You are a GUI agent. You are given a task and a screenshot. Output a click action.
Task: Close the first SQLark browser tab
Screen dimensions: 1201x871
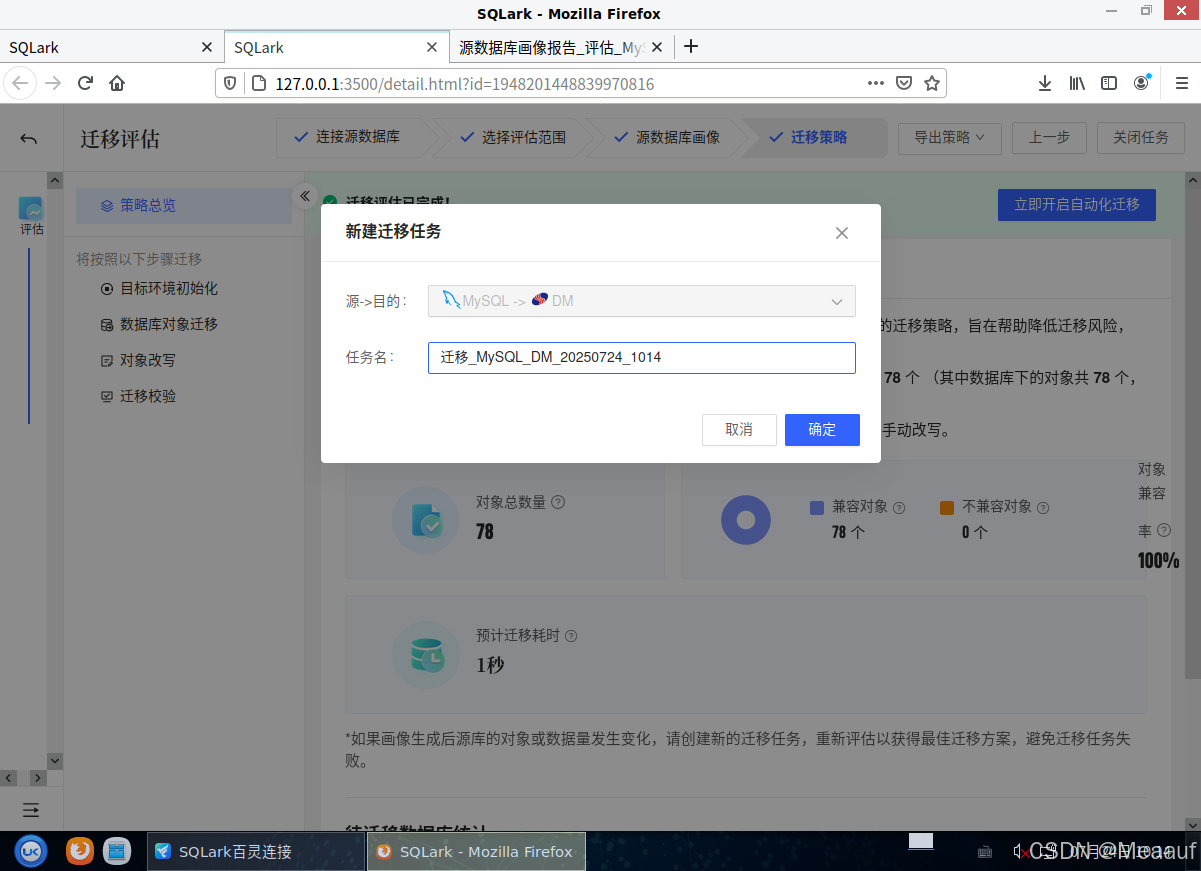click(207, 47)
